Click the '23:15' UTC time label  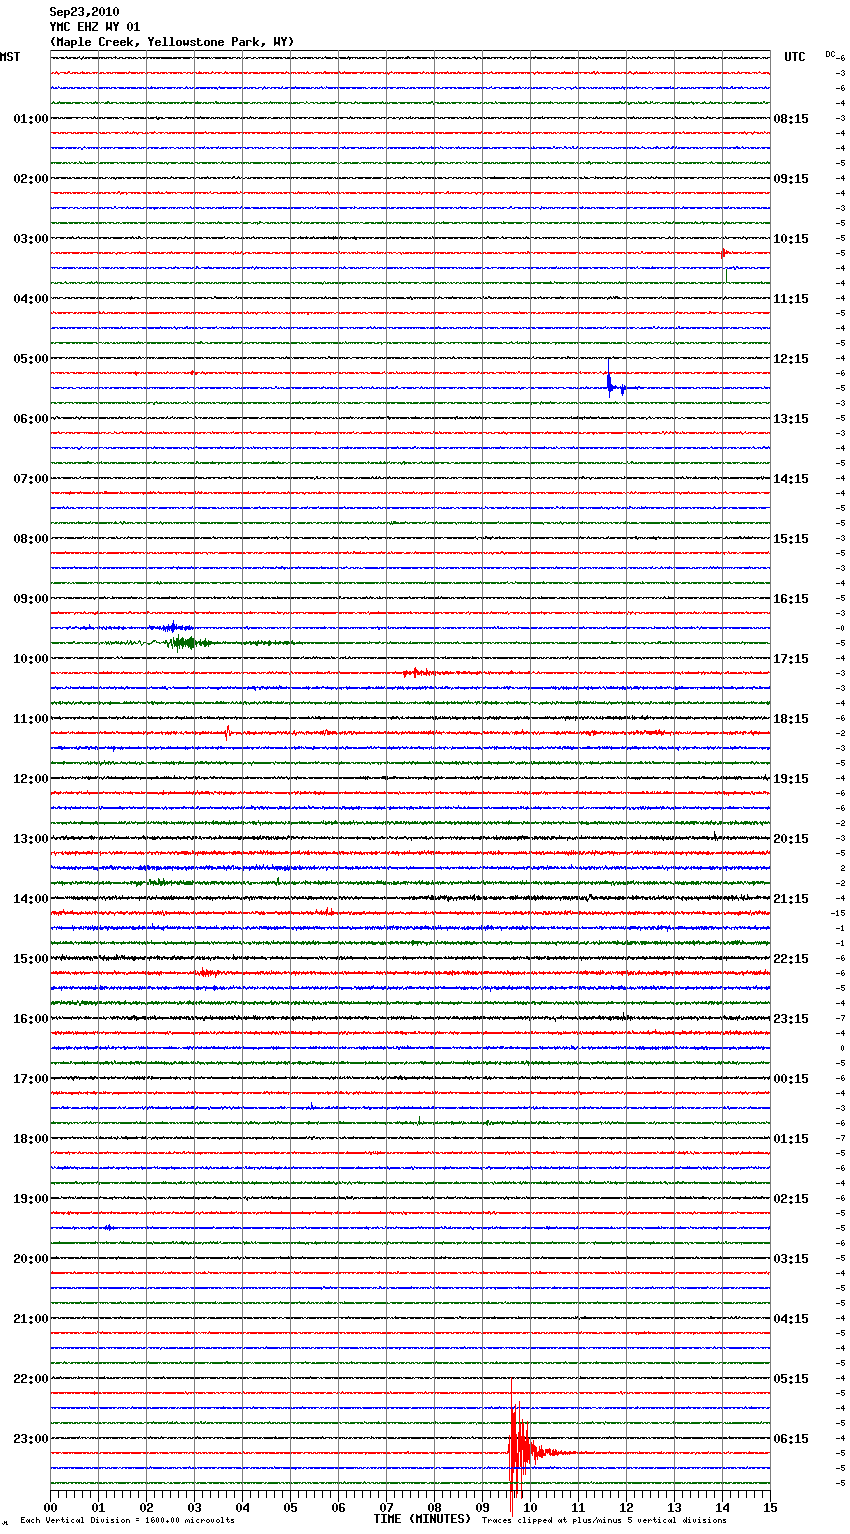pos(791,1019)
